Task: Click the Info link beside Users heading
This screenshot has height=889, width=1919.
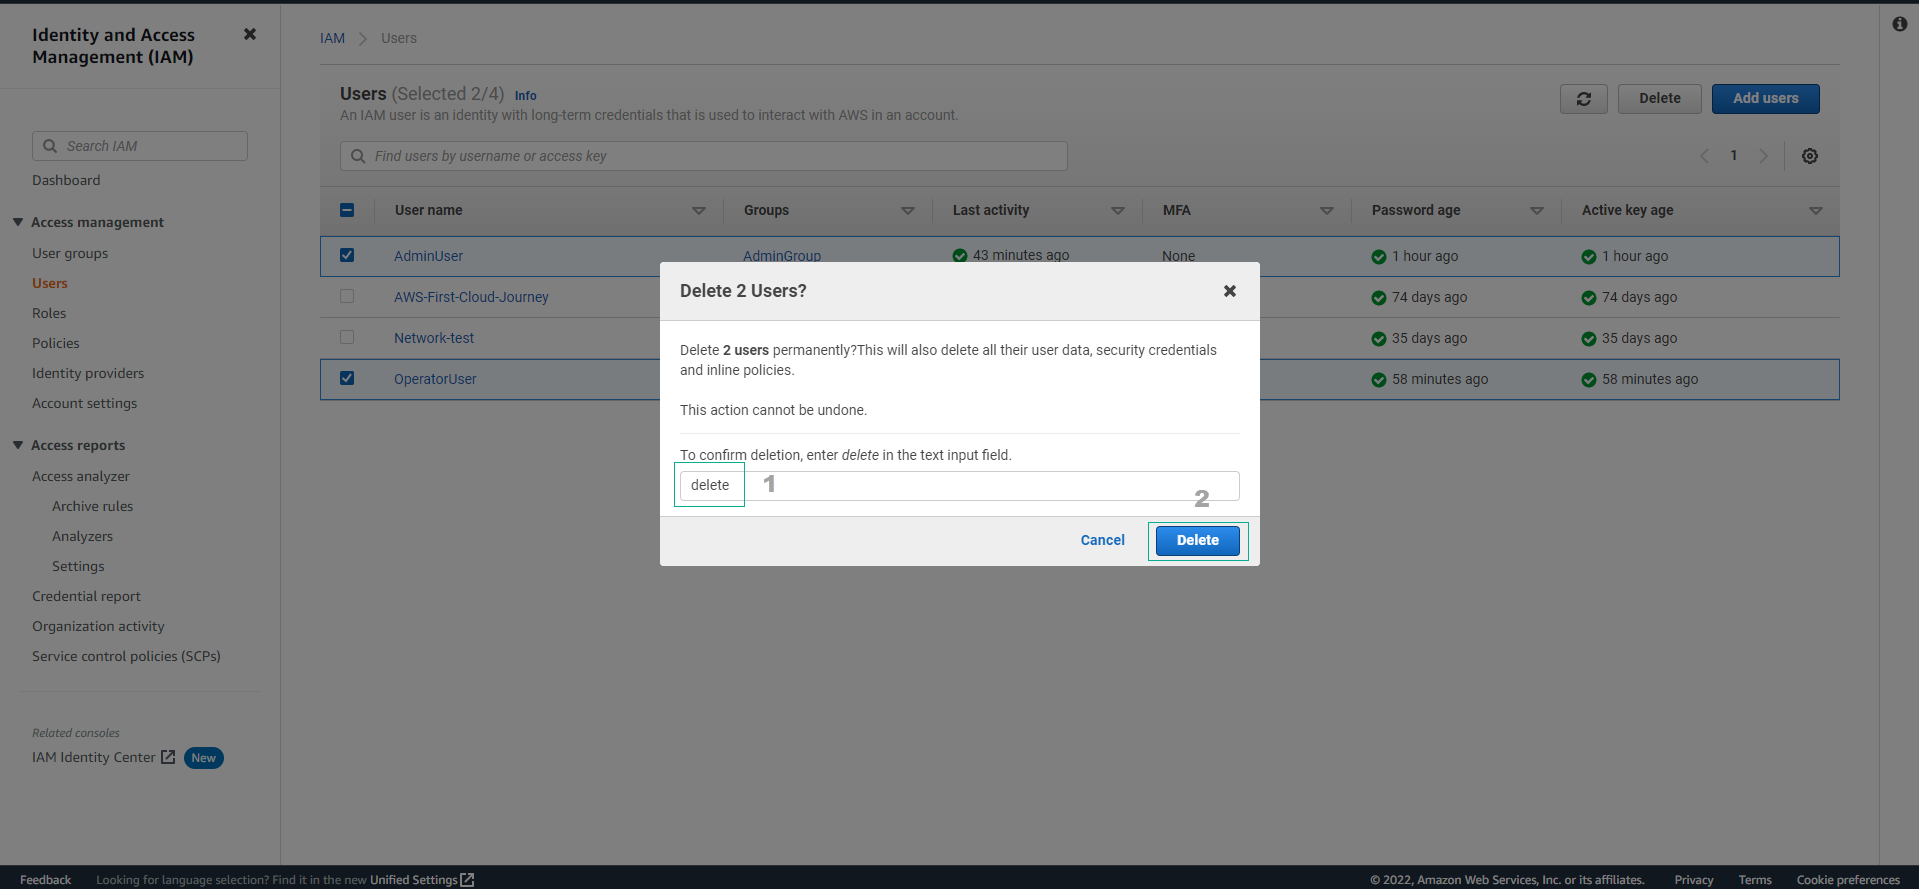Action: 526,96
